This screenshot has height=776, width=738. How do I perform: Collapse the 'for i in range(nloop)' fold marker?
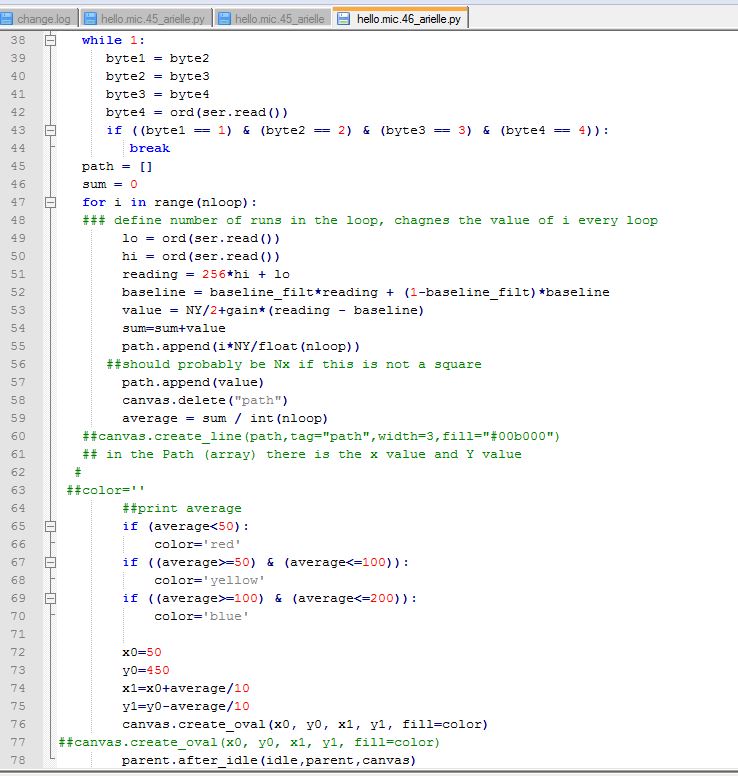pyautogui.click(x=50, y=202)
